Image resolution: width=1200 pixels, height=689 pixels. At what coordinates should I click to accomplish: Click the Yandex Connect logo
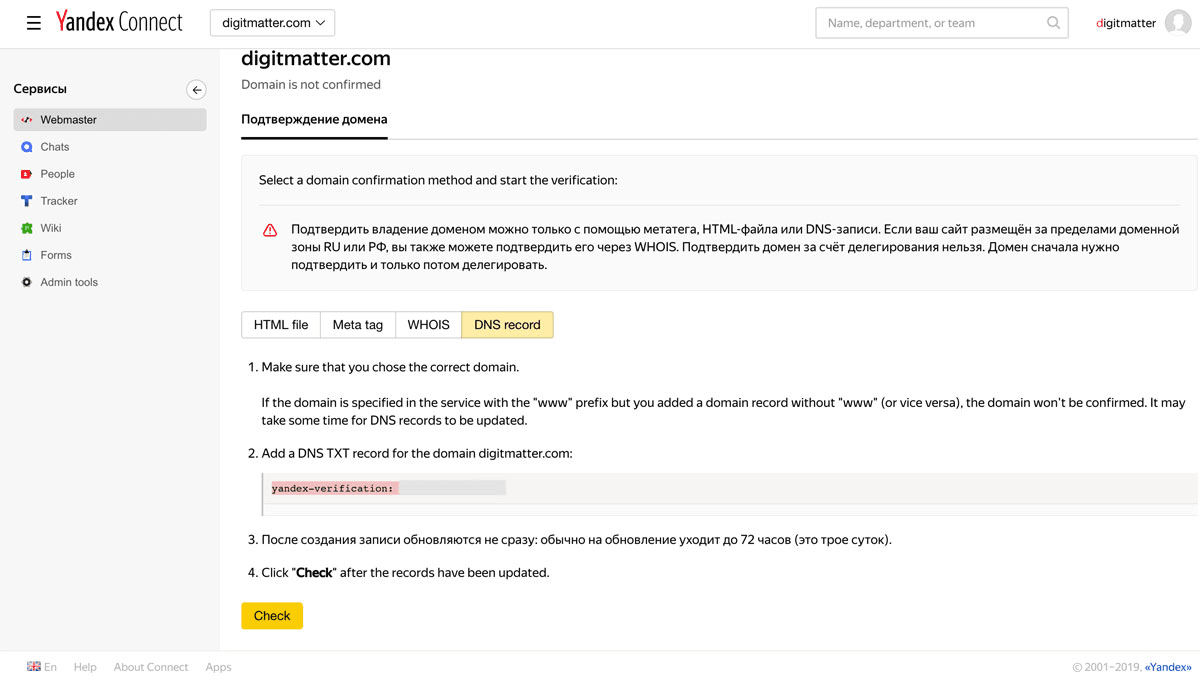pyautogui.click(x=119, y=22)
